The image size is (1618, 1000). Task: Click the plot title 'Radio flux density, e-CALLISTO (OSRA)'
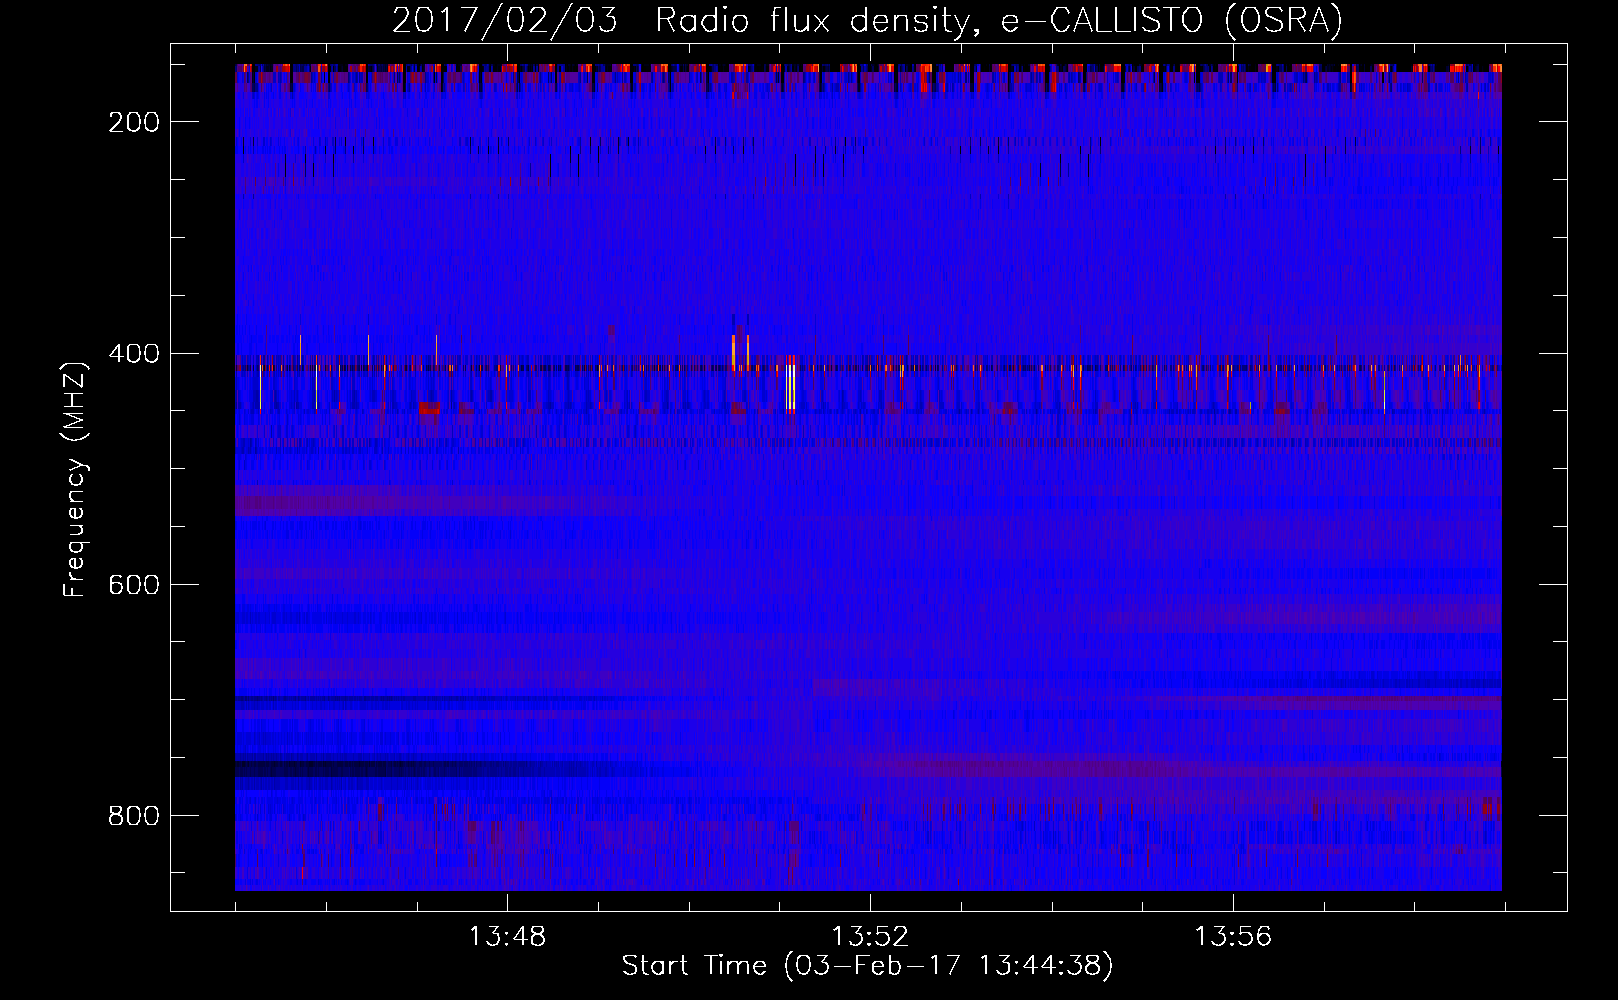pos(998,21)
